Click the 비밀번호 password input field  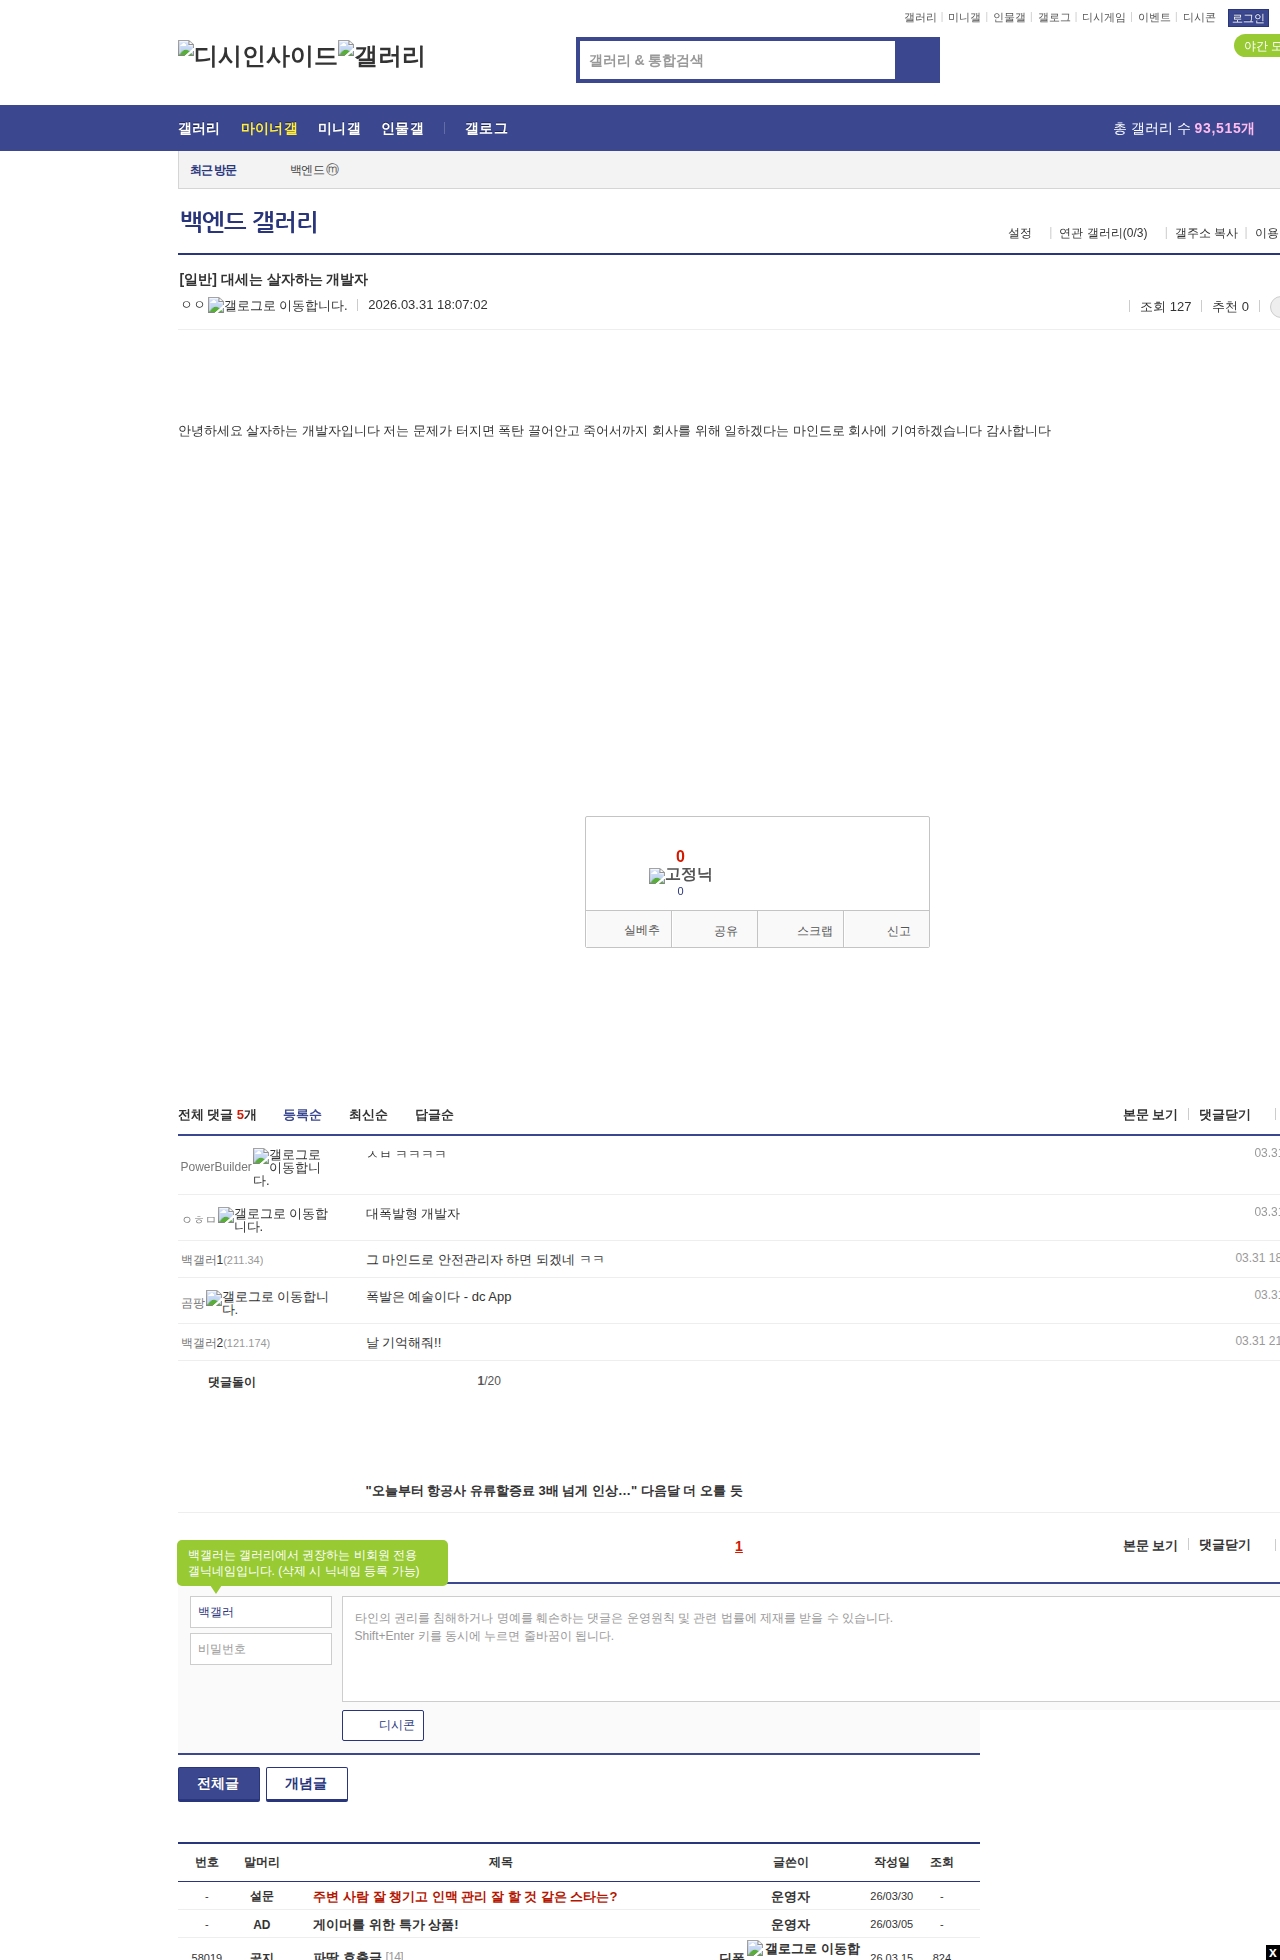(x=260, y=1649)
